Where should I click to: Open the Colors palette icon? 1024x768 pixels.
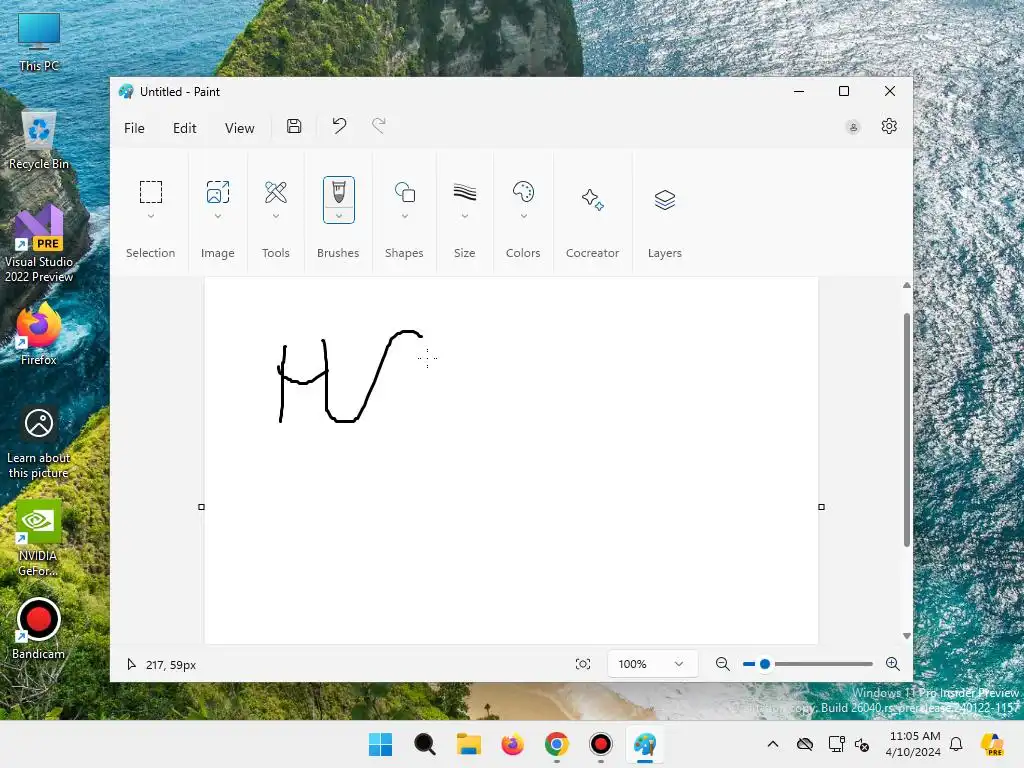523,192
